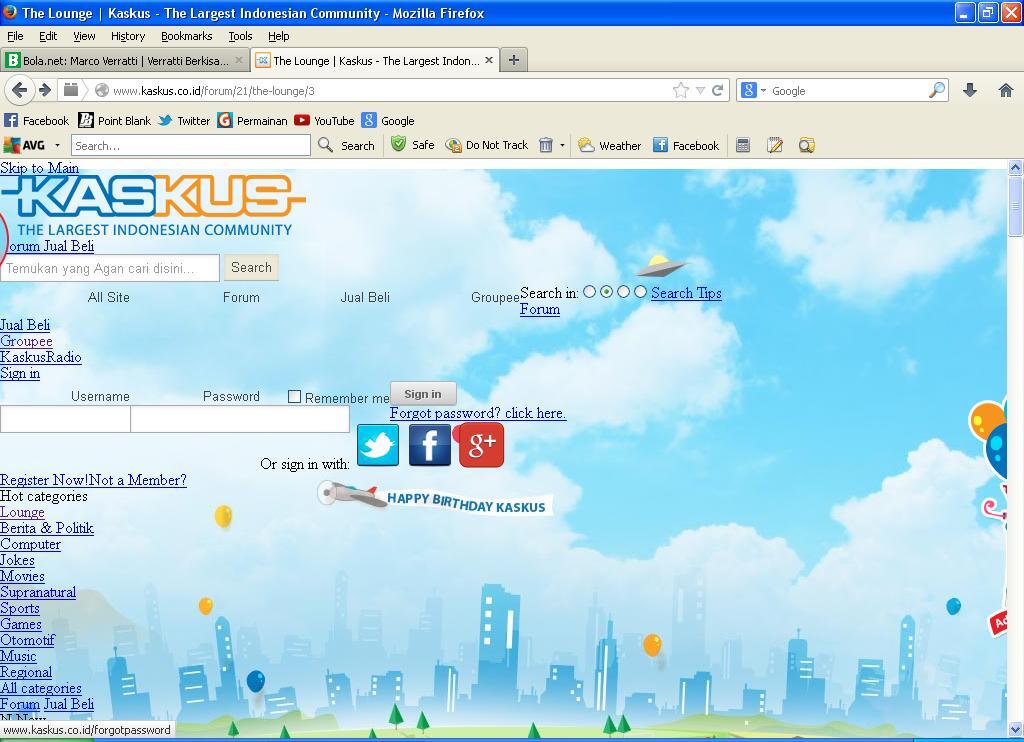The width and height of the screenshot is (1024, 742).
Task: Check the Remember me checkbox
Action: [x=295, y=396]
